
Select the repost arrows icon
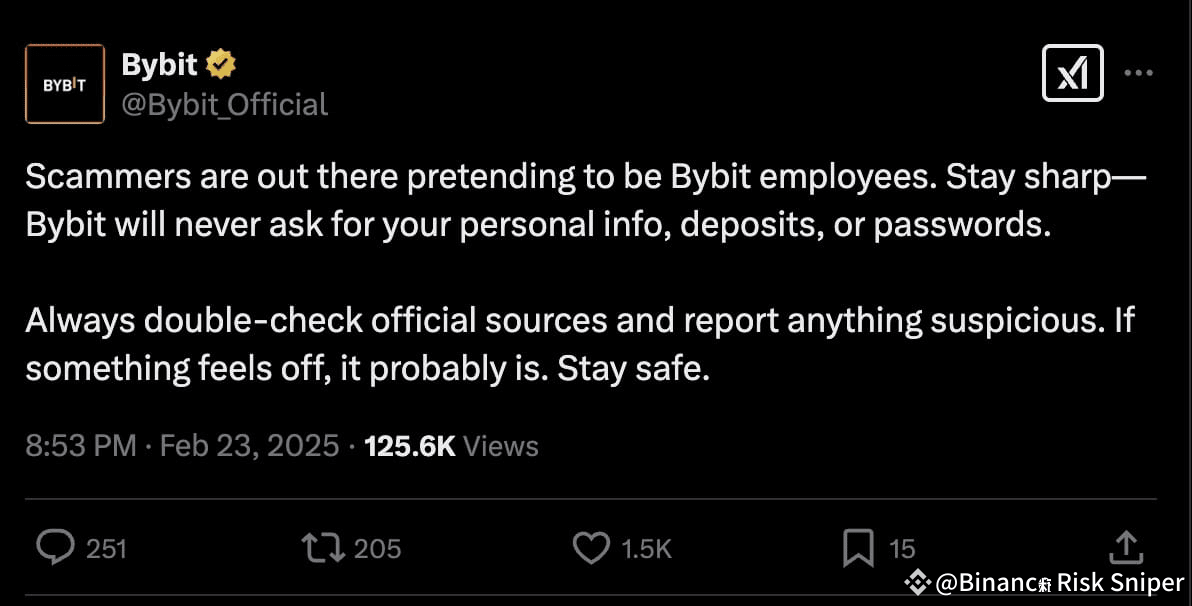point(322,548)
